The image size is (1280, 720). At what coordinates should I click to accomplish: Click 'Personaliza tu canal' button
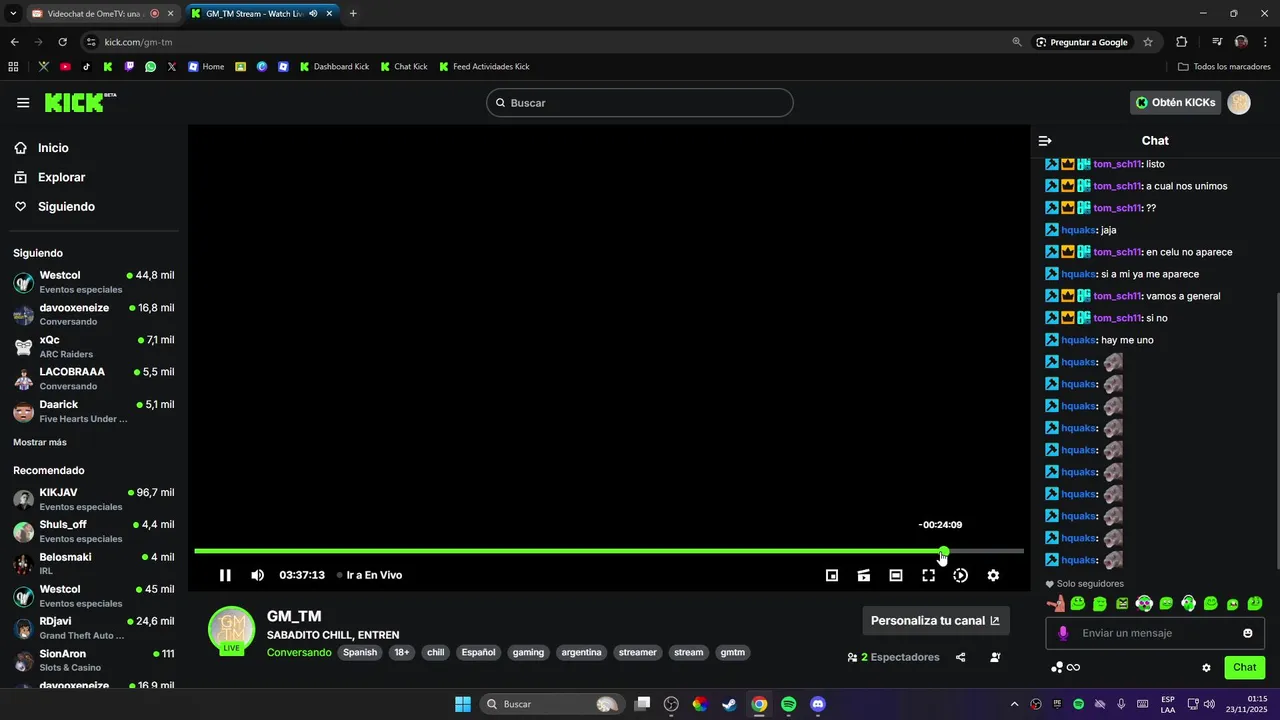point(935,621)
